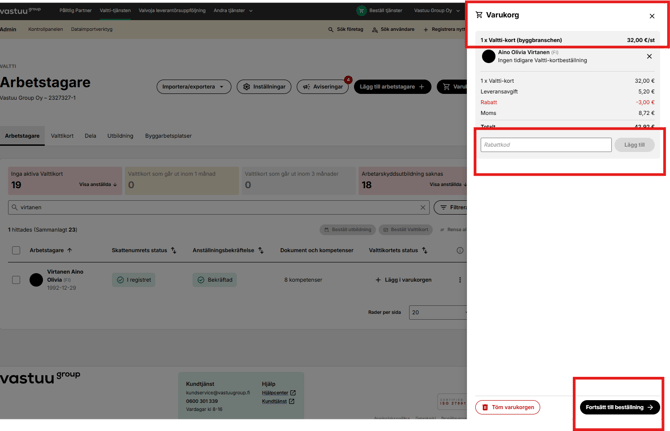670x431 pixels.
Task: Focus the Rabattkod input field
Action: tap(546, 145)
